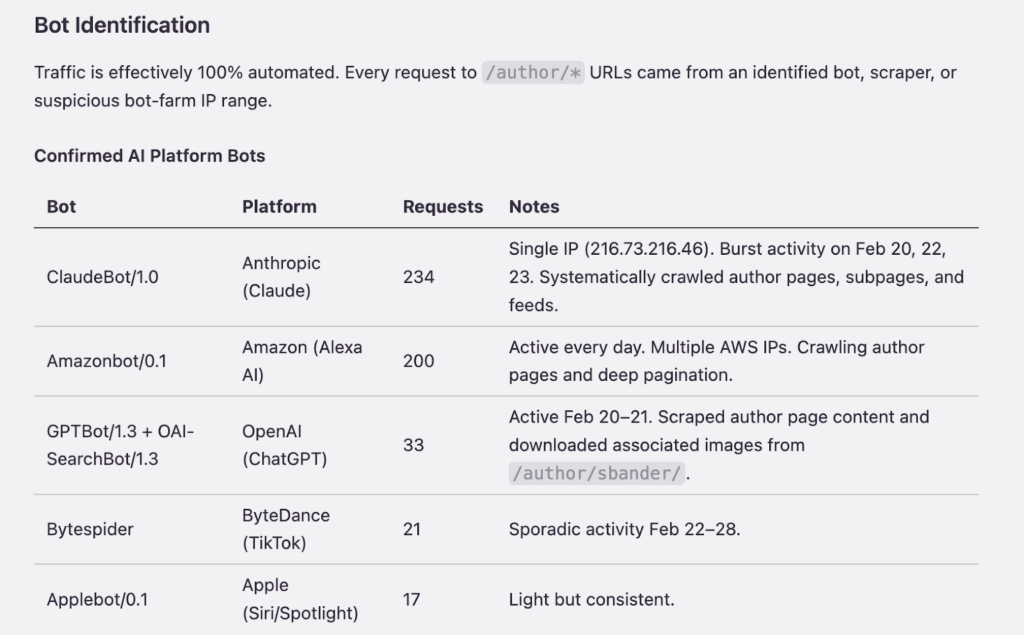The height and width of the screenshot is (635, 1024).
Task: Click the Confirmed AI Platform Bots subheading
Action: (149, 156)
